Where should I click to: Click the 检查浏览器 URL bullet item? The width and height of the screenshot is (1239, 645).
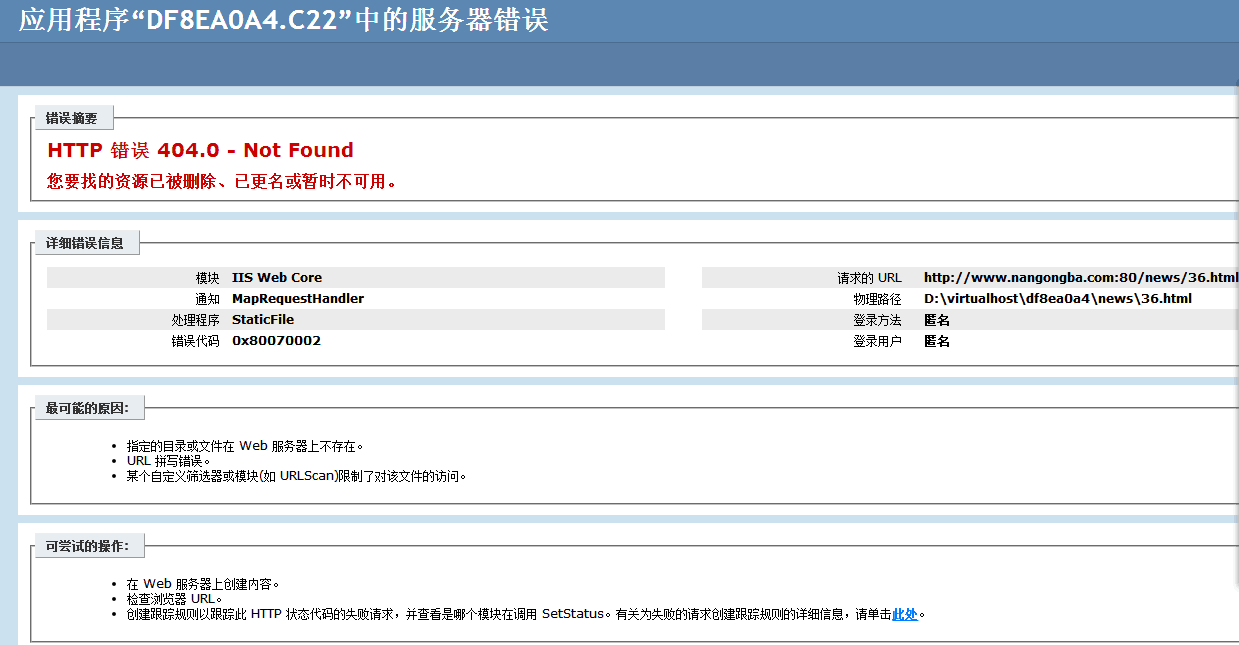point(174,599)
